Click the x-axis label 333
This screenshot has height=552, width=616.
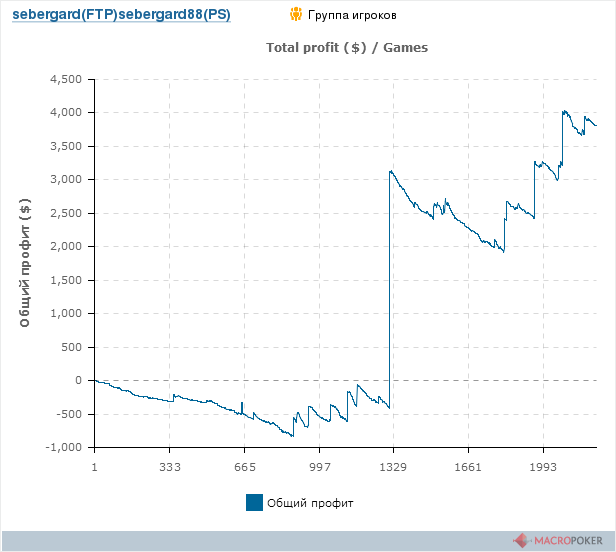[170, 467]
